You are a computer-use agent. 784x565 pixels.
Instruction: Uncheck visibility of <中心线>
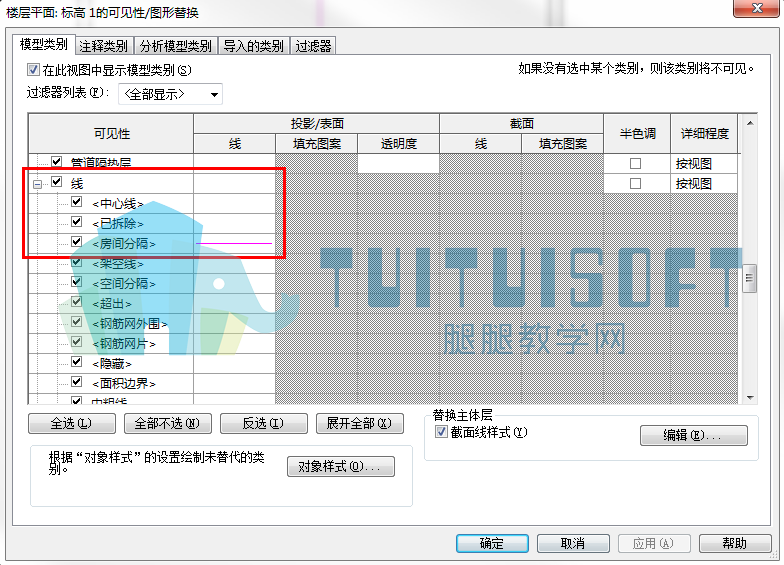pos(76,202)
